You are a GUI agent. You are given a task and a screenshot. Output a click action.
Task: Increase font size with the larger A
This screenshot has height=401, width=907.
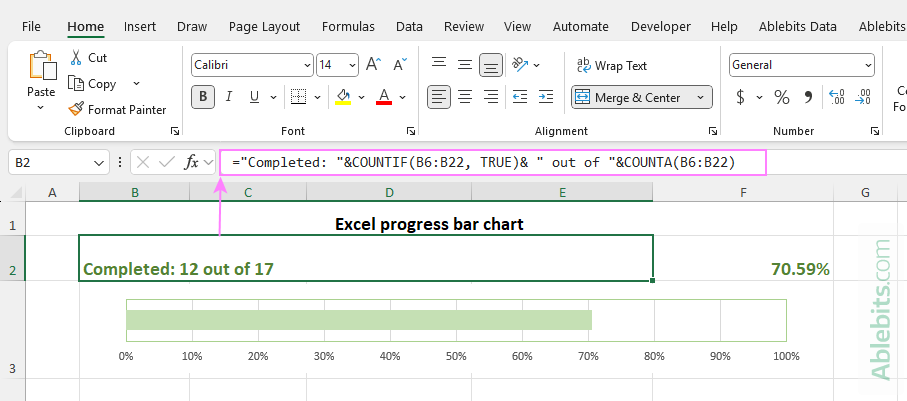tap(374, 65)
